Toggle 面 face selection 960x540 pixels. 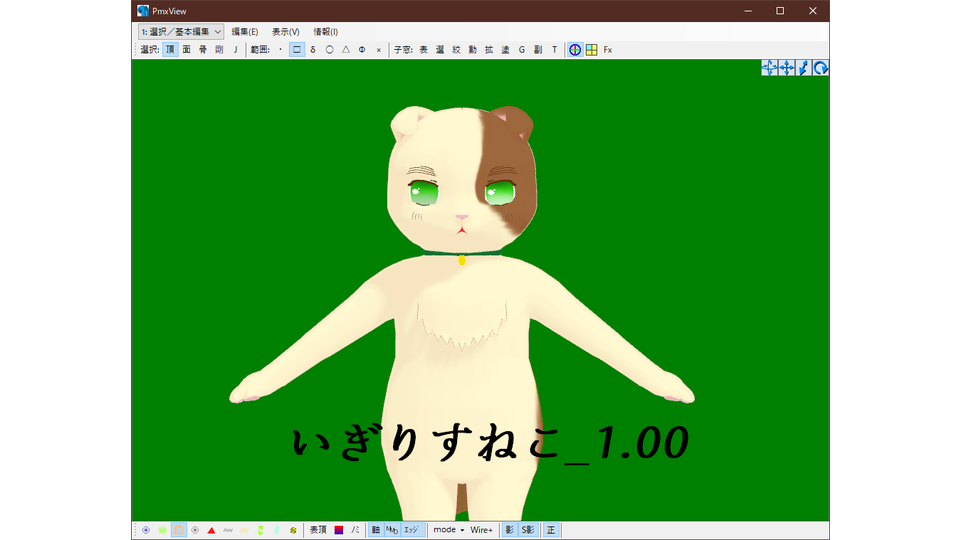click(187, 50)
